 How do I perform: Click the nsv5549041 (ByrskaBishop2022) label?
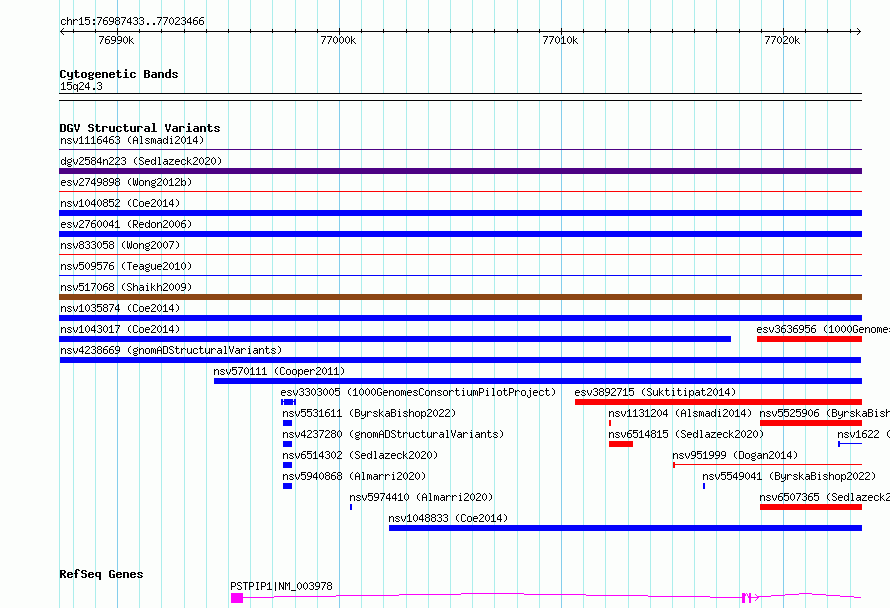tap(789, 476)
